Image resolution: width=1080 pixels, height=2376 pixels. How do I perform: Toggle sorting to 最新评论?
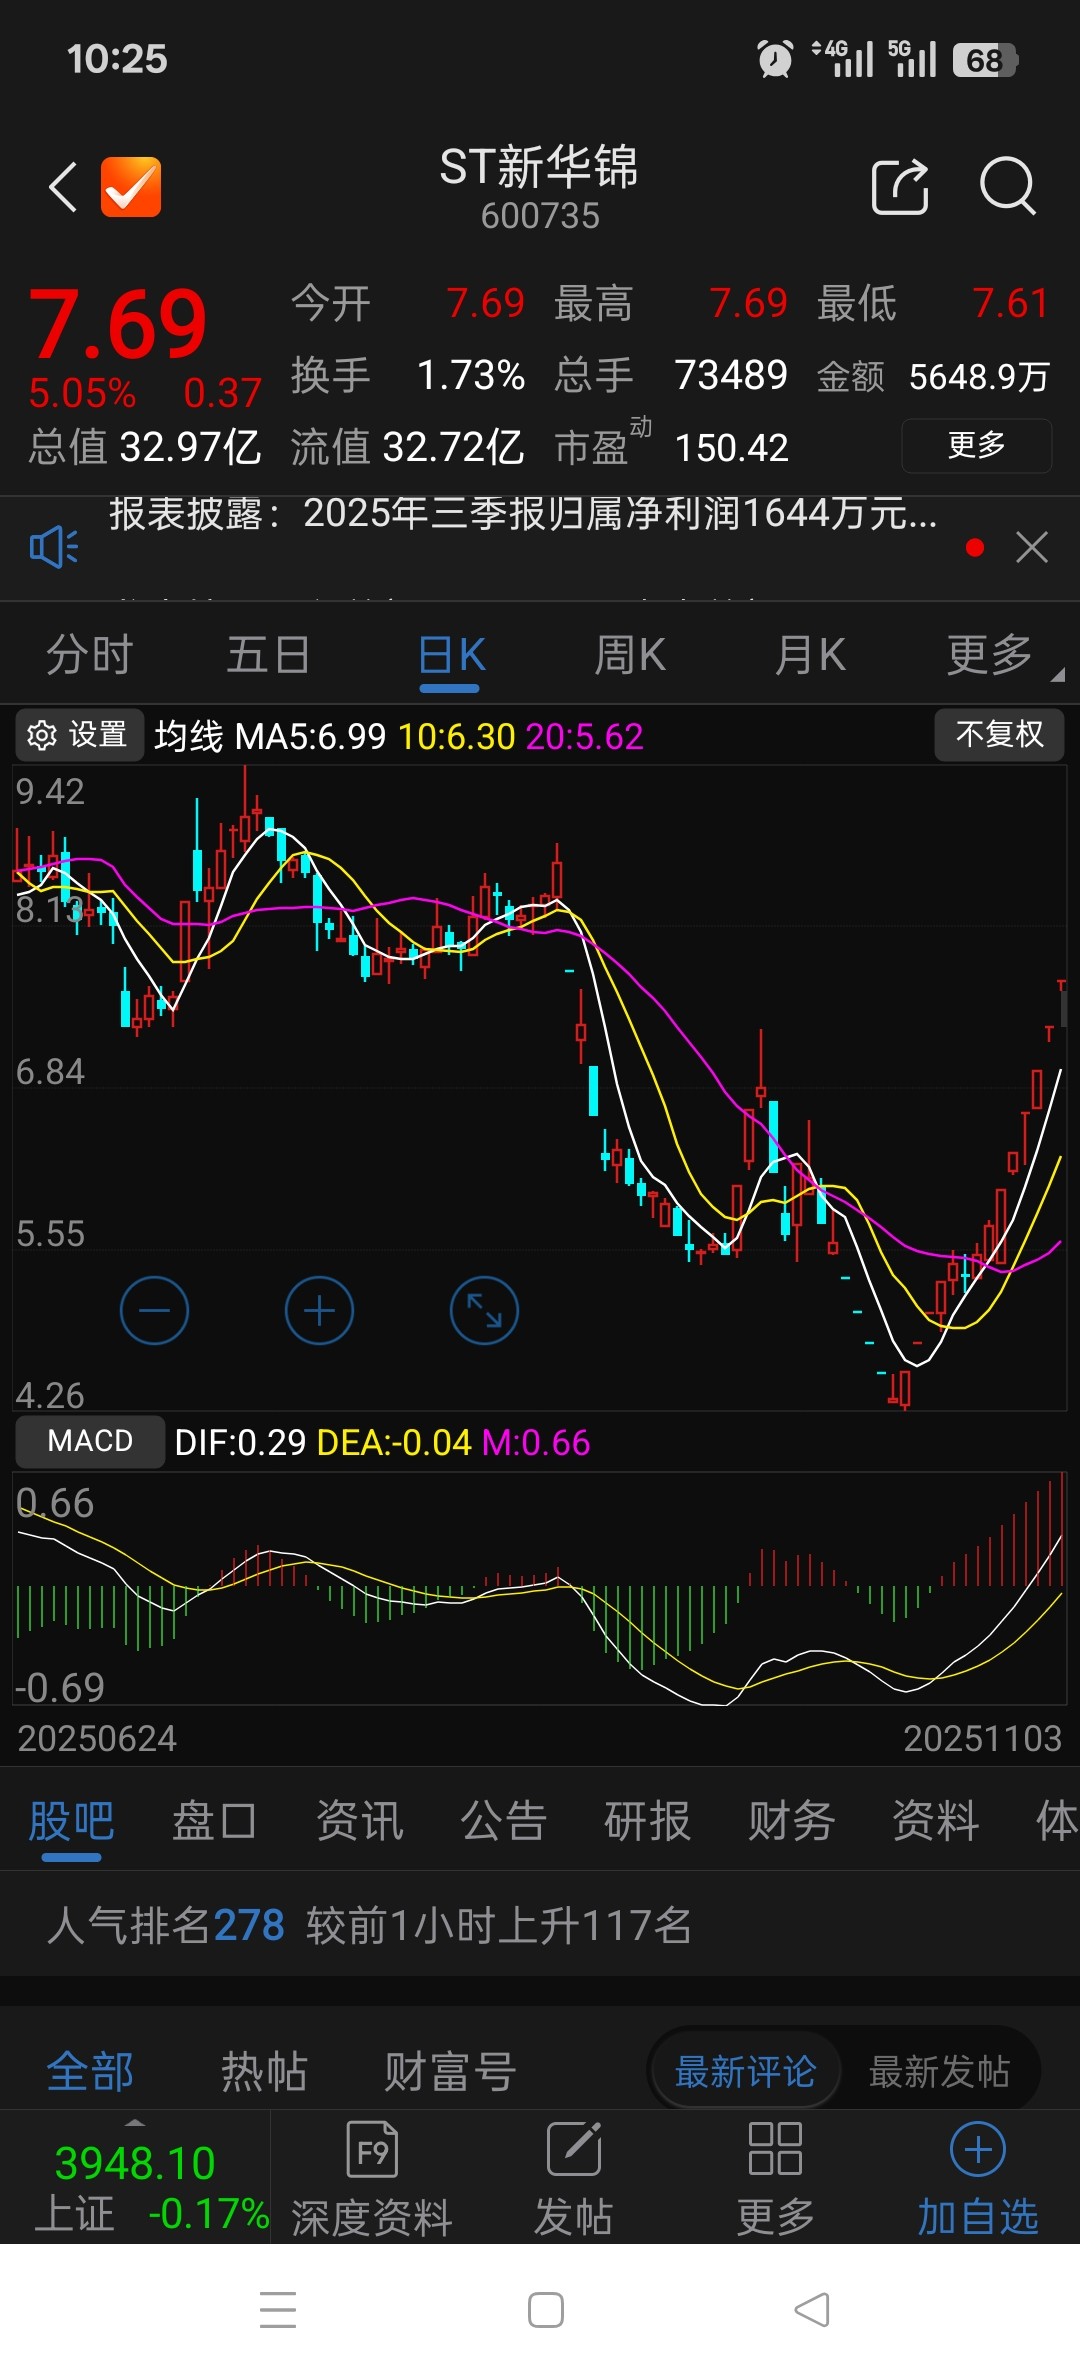point(745,2071)
